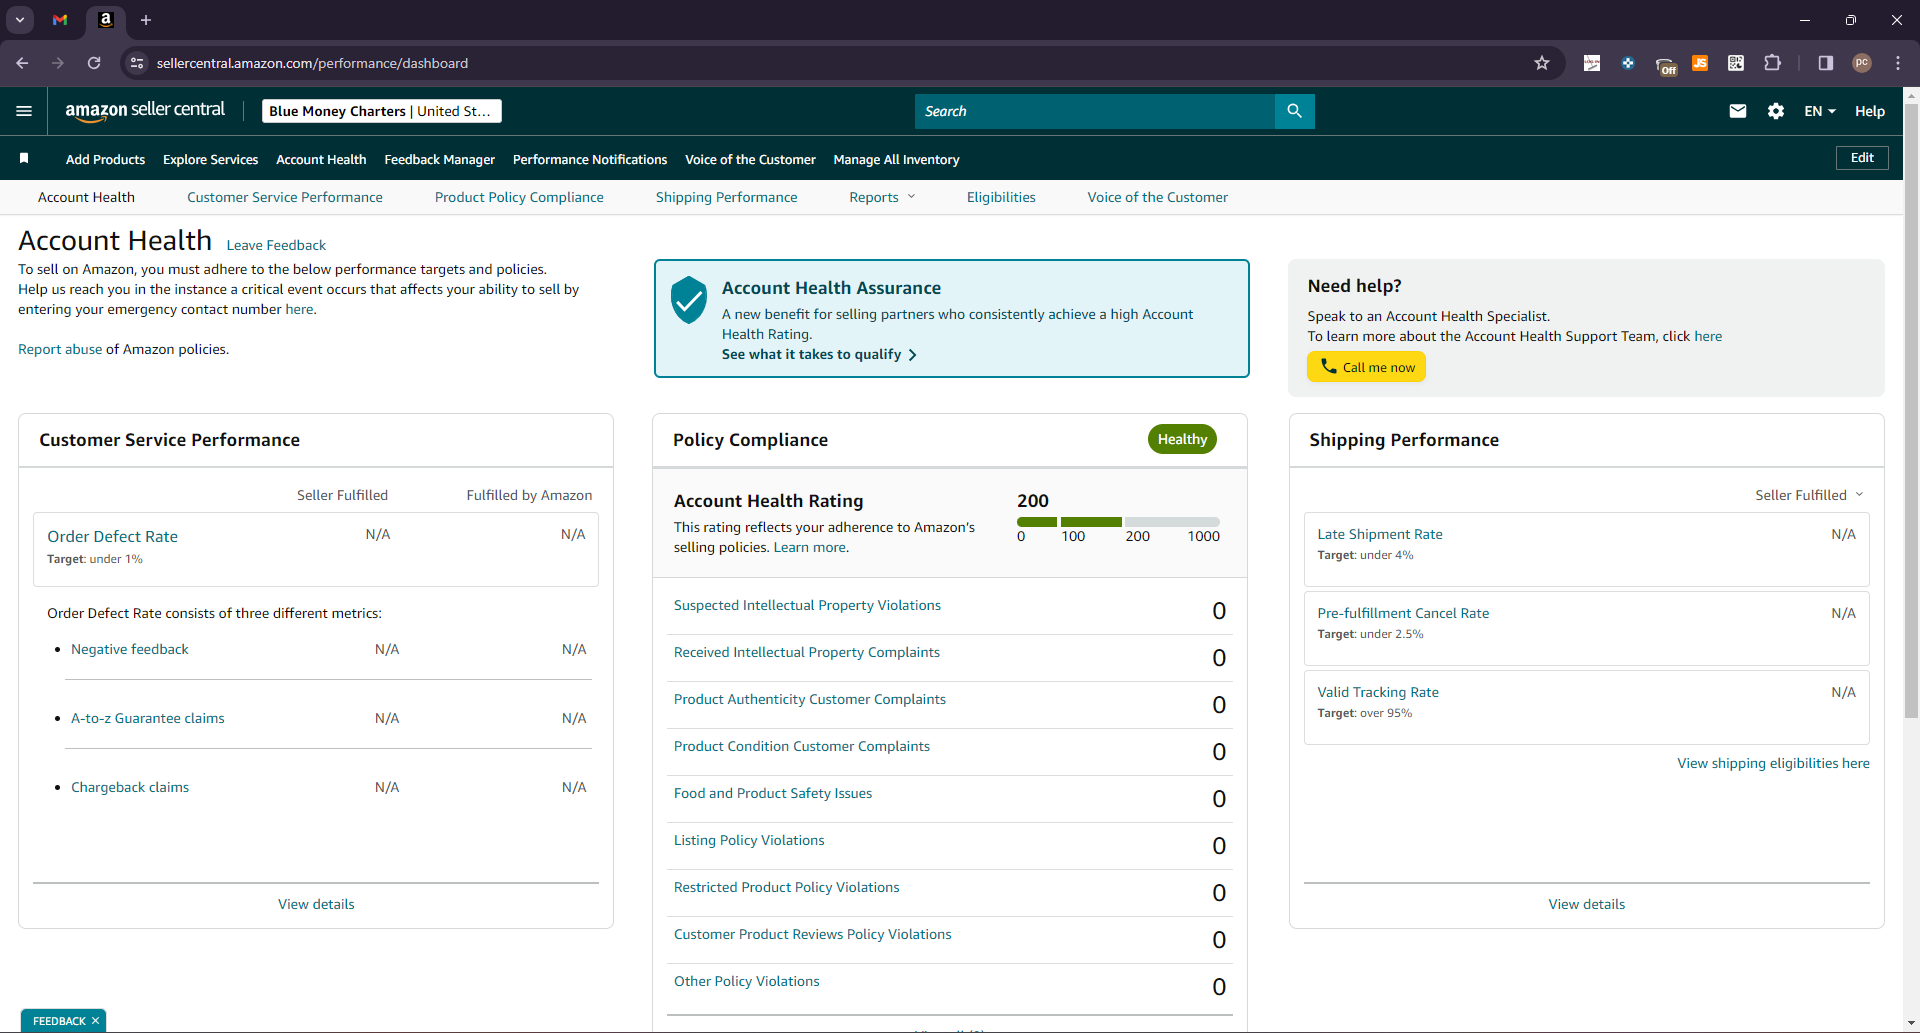Open the Extensions puzzle-piece menu

1772,63
